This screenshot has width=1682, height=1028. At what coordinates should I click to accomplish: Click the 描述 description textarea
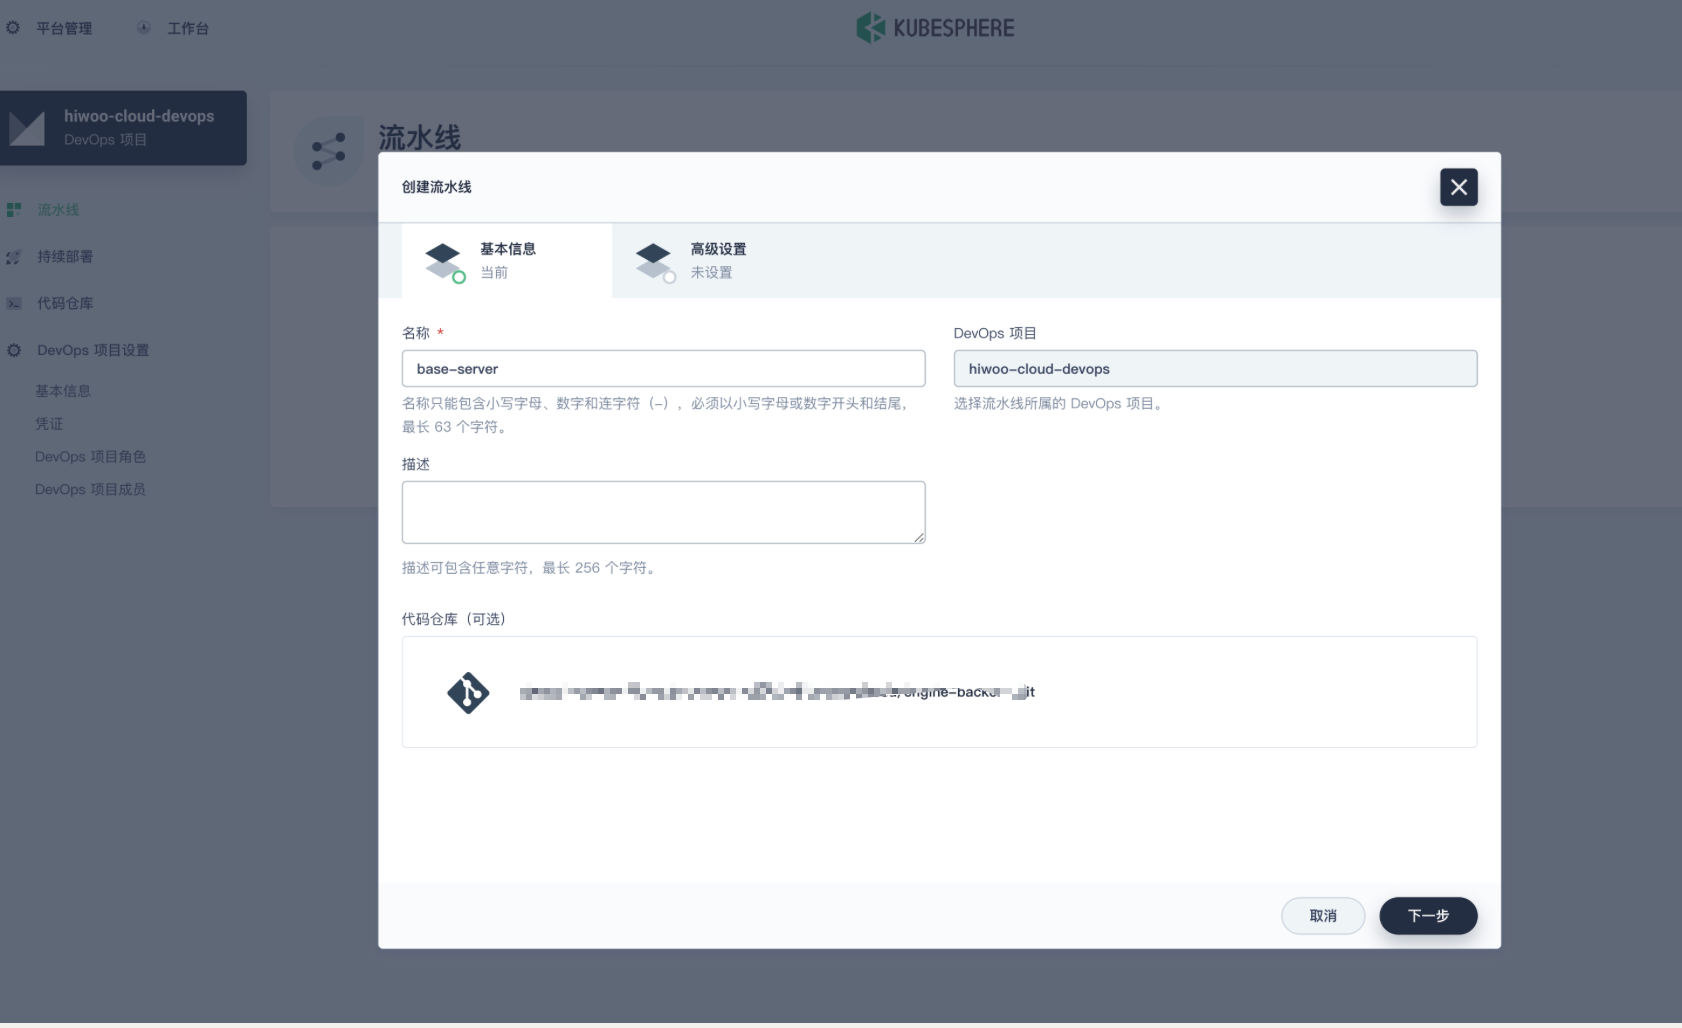tap(663, 512)
